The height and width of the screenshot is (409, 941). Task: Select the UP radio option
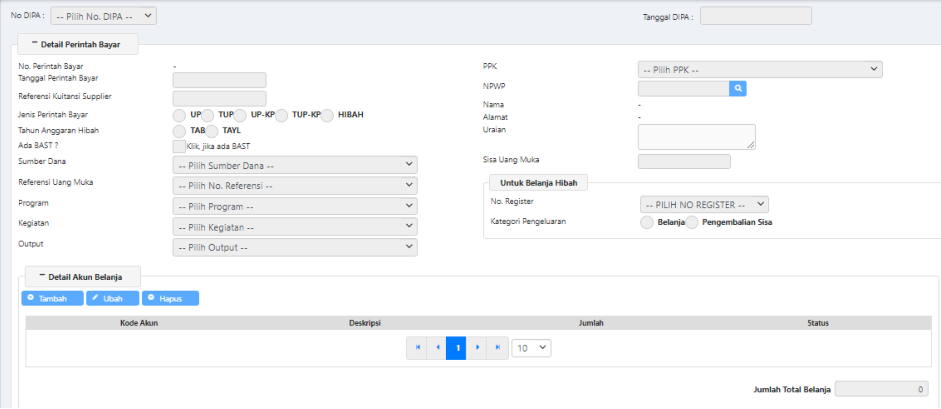[x=180, y=115]
